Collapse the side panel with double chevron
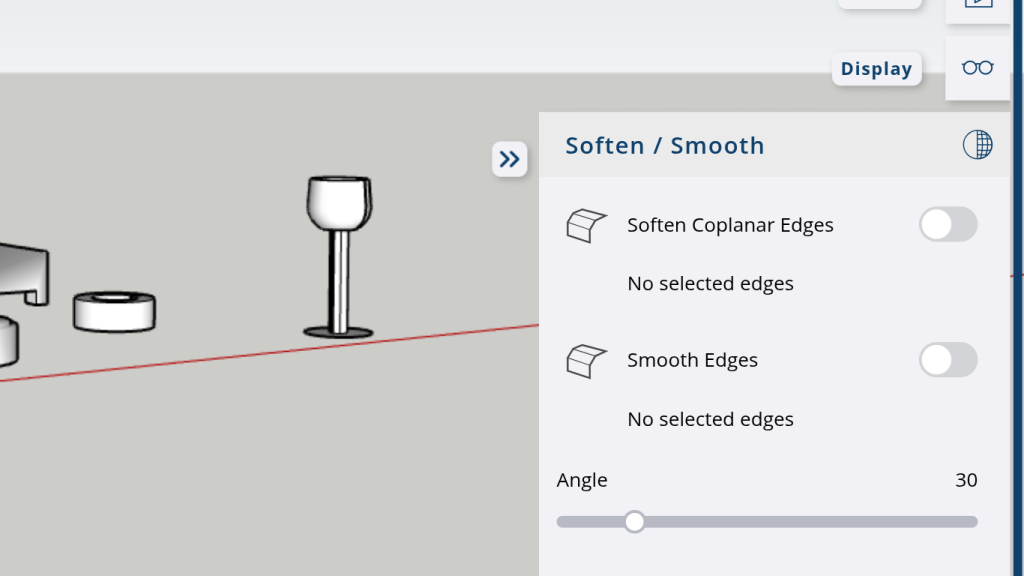This screenshot has height=576, width=1024. tap(510, 158)
